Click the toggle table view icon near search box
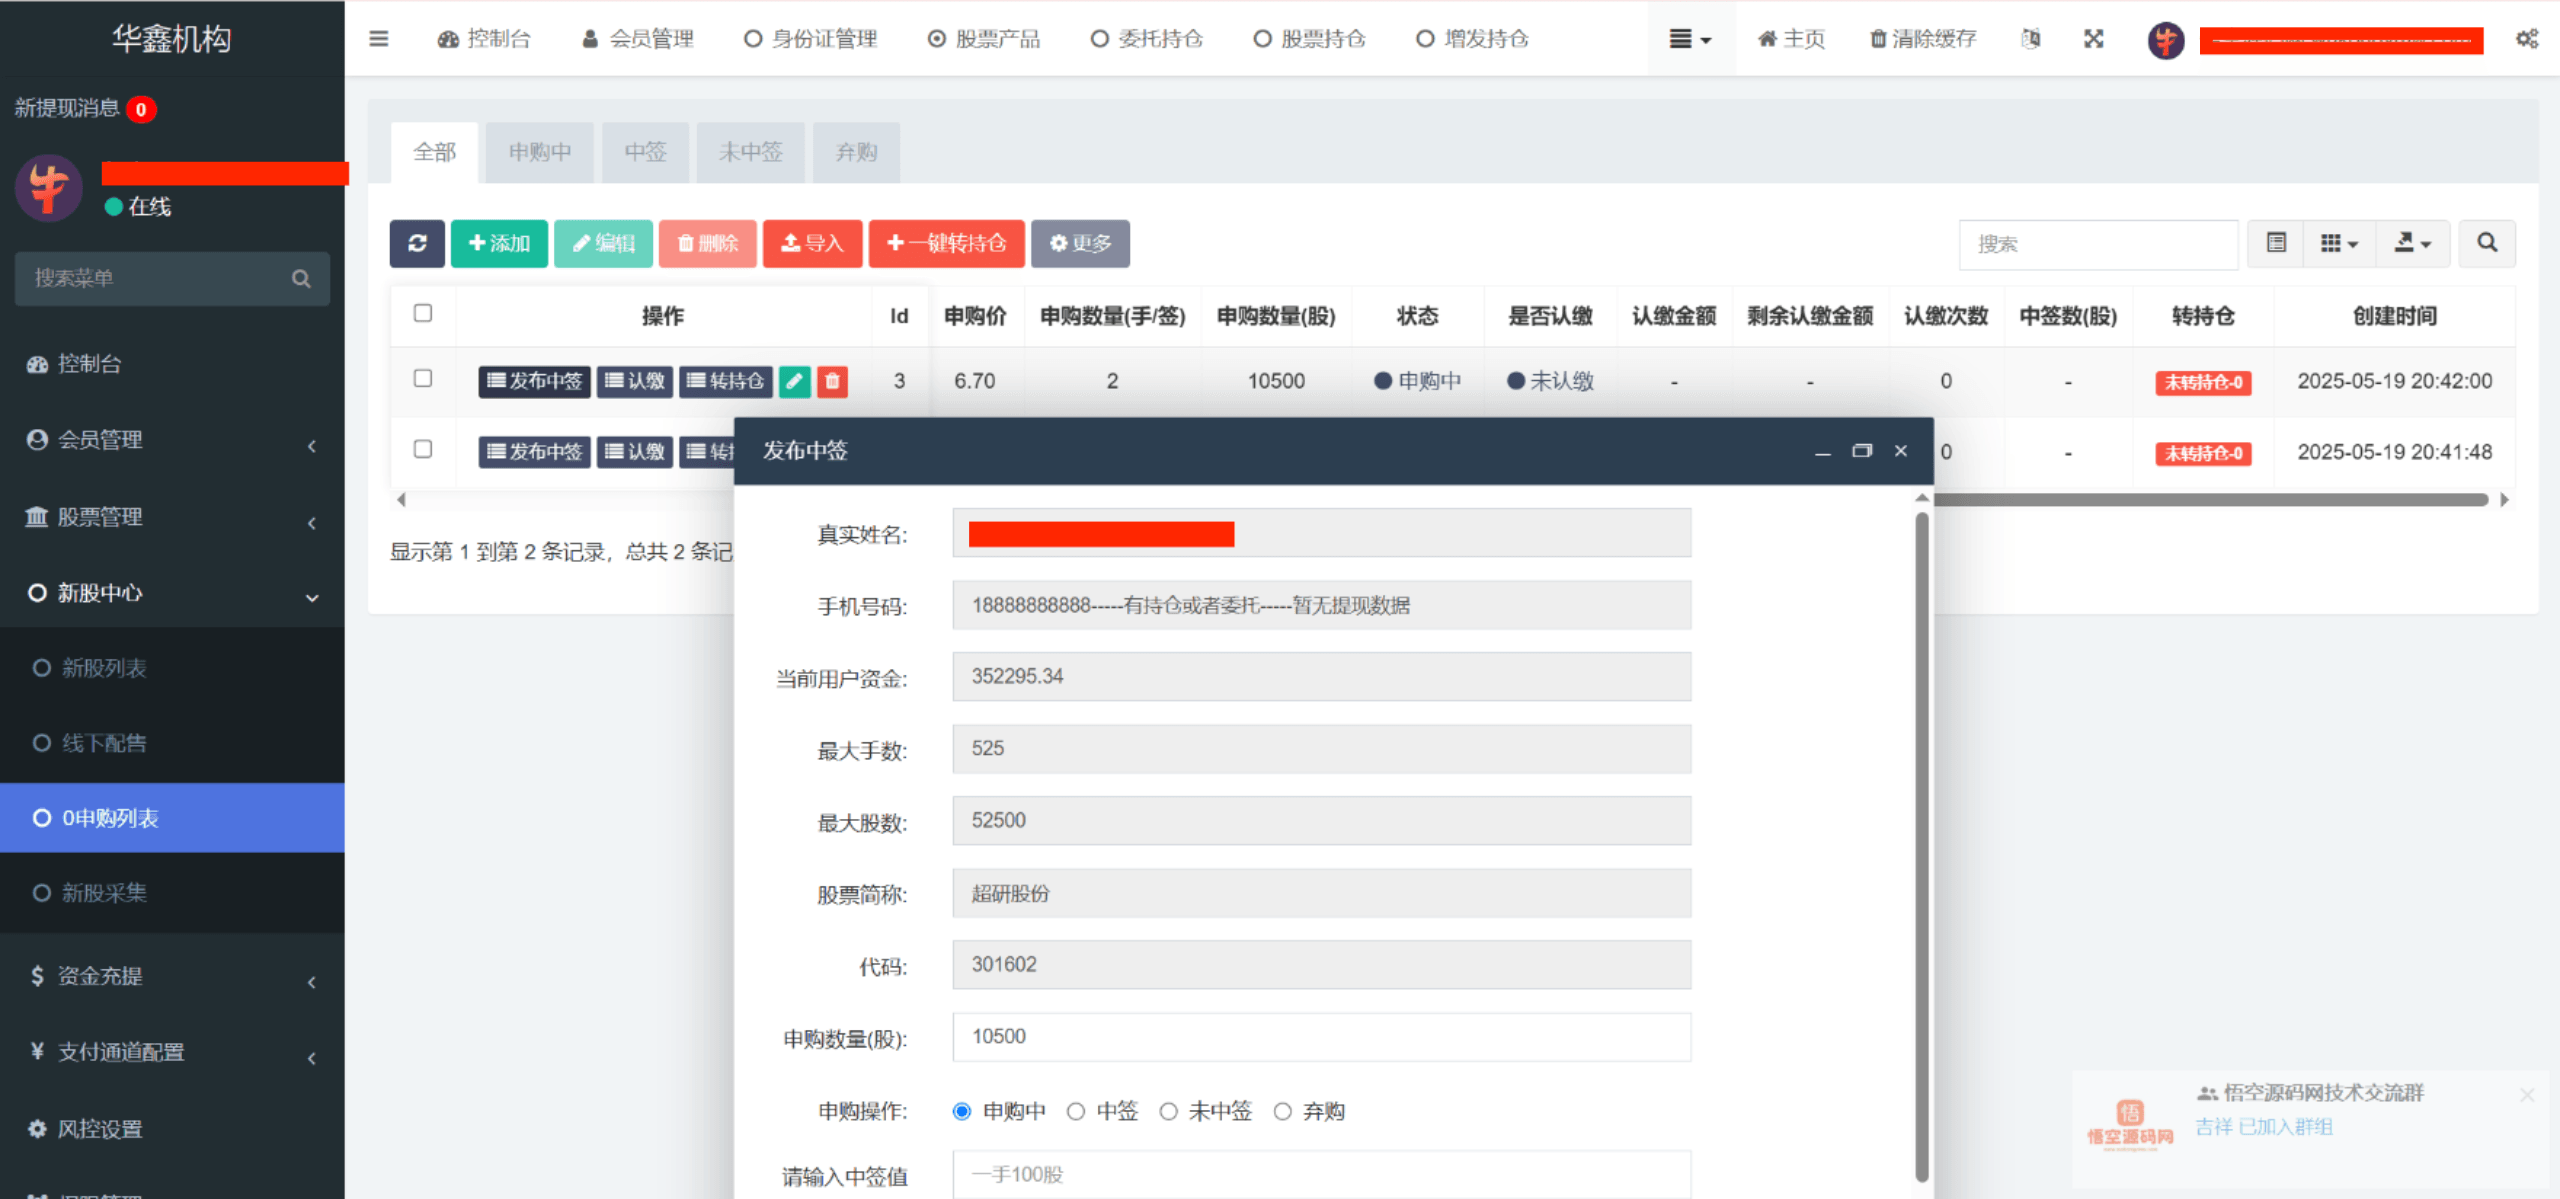 pos(2275,243)
